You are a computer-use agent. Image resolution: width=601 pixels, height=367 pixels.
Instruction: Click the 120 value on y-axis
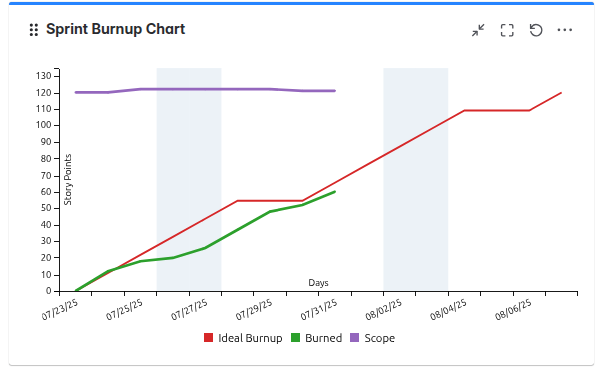tap(44, 93)
